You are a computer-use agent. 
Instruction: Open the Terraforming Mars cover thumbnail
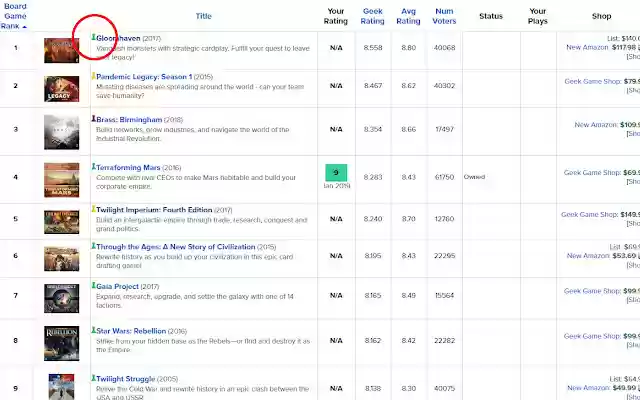(62, 180)
